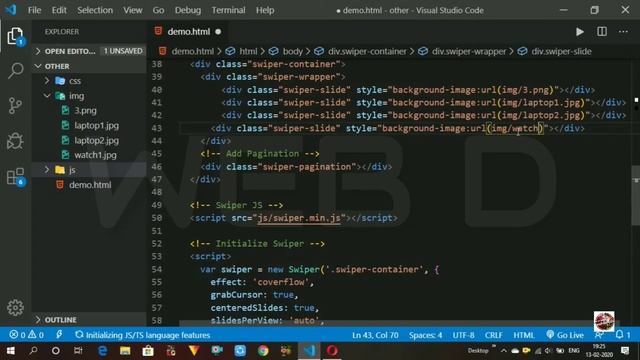Open the Terminal menu
The width and height of the screenshot is (640, 360).
228,10
